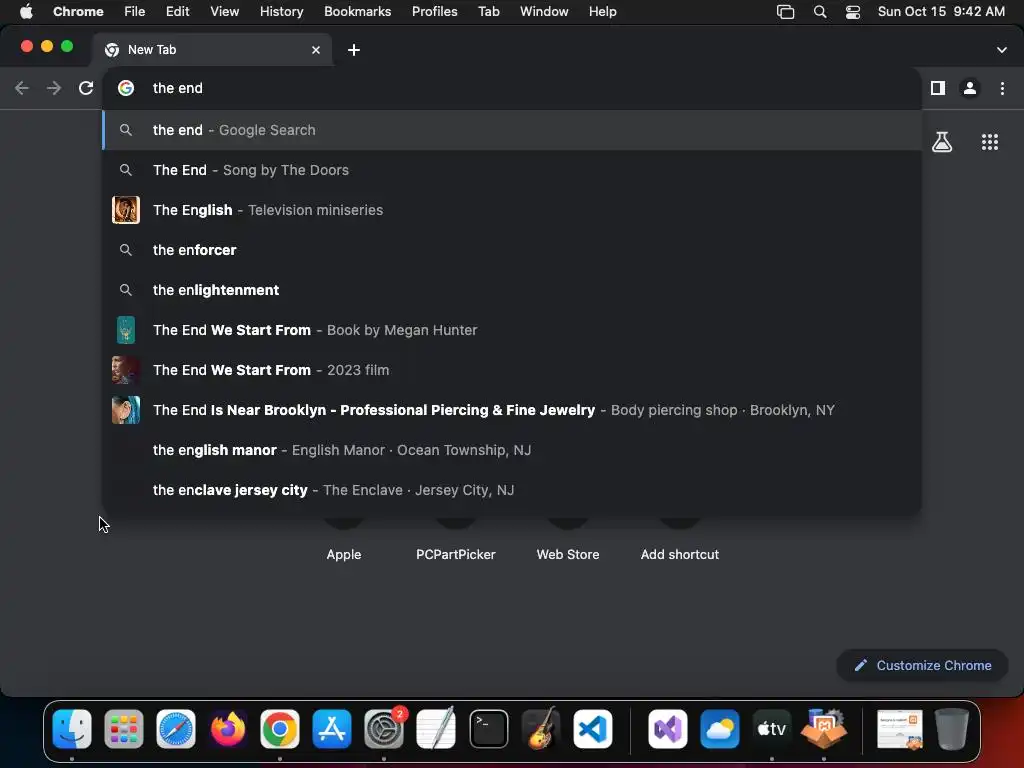The width and height of the screenshot is (1024, 768).
Task: Open the Apple logo menu
Action: click(x=26, y=12)
